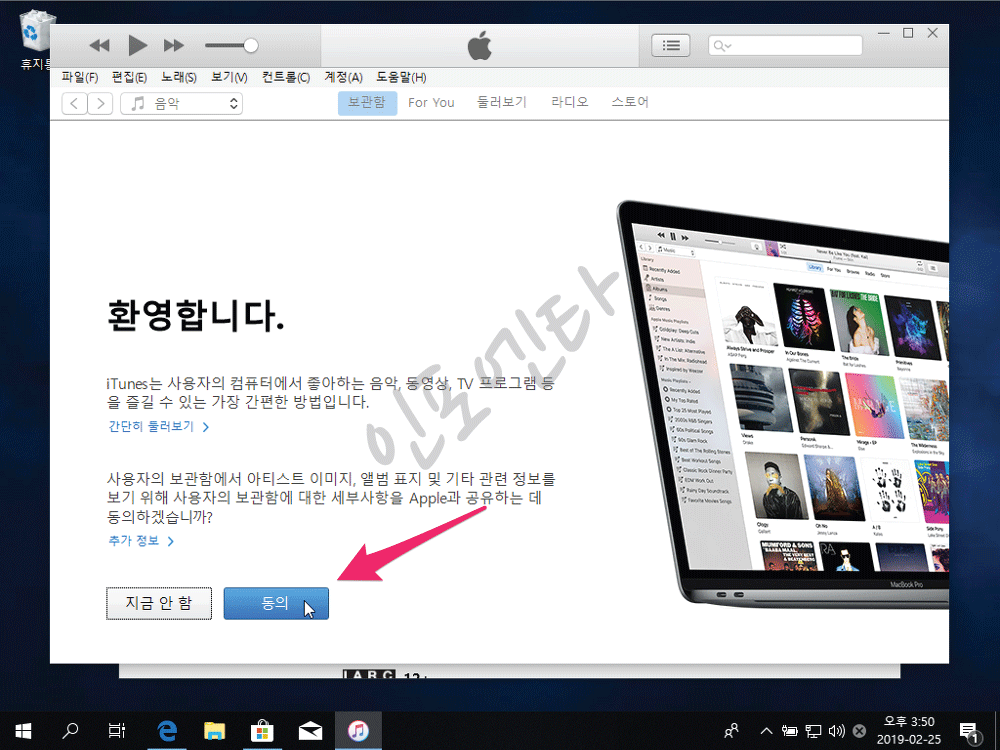Viewport: 1000px width, 750px height.
Task: Expand the 음악 media type dropdown
Action: click(x=182, y=103)
